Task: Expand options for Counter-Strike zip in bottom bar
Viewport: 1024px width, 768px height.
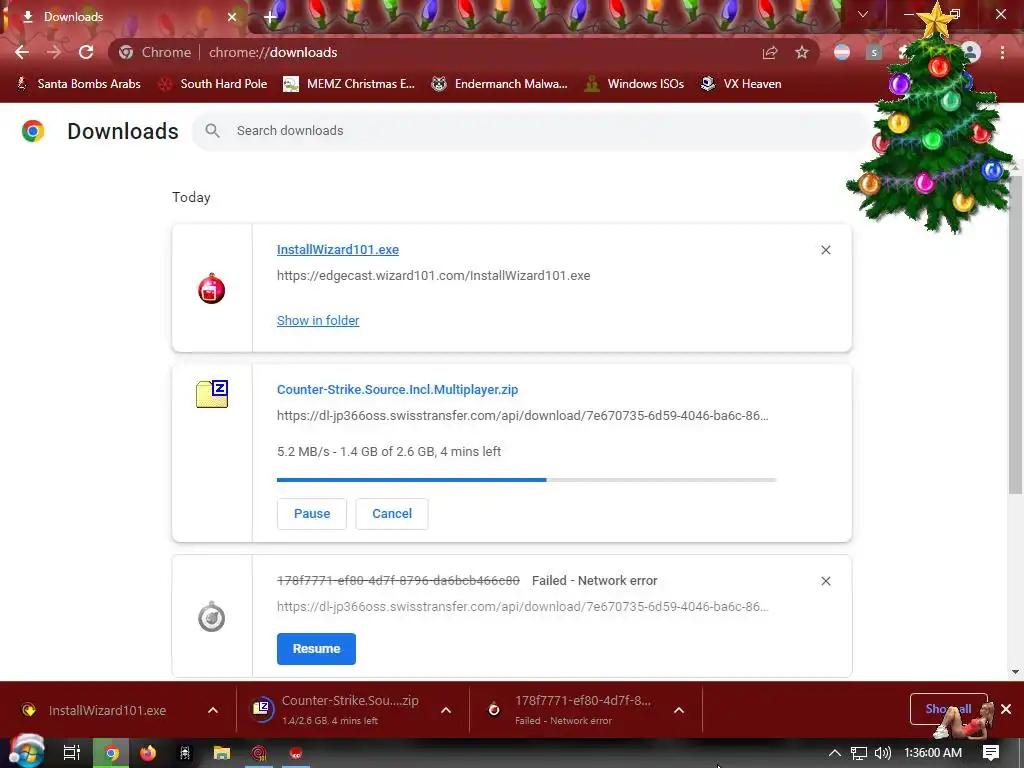Action: (x=446, y=710)
